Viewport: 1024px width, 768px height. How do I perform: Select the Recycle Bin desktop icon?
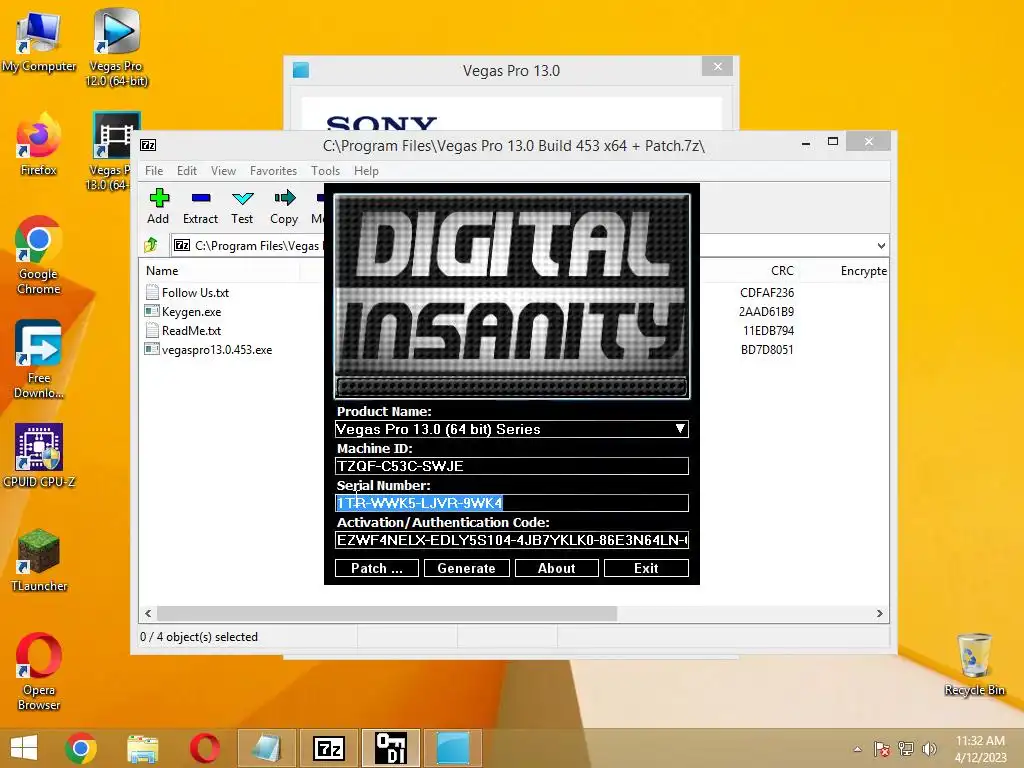tap(974, 665)
